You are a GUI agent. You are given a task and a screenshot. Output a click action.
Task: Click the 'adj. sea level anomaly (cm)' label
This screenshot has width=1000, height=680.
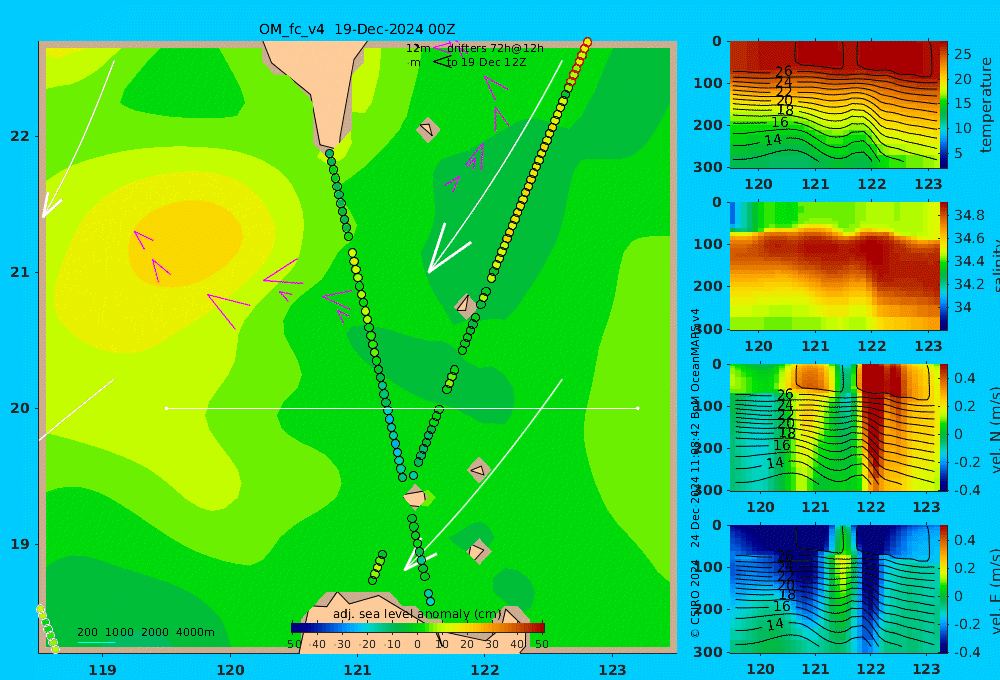click(417, 614)
